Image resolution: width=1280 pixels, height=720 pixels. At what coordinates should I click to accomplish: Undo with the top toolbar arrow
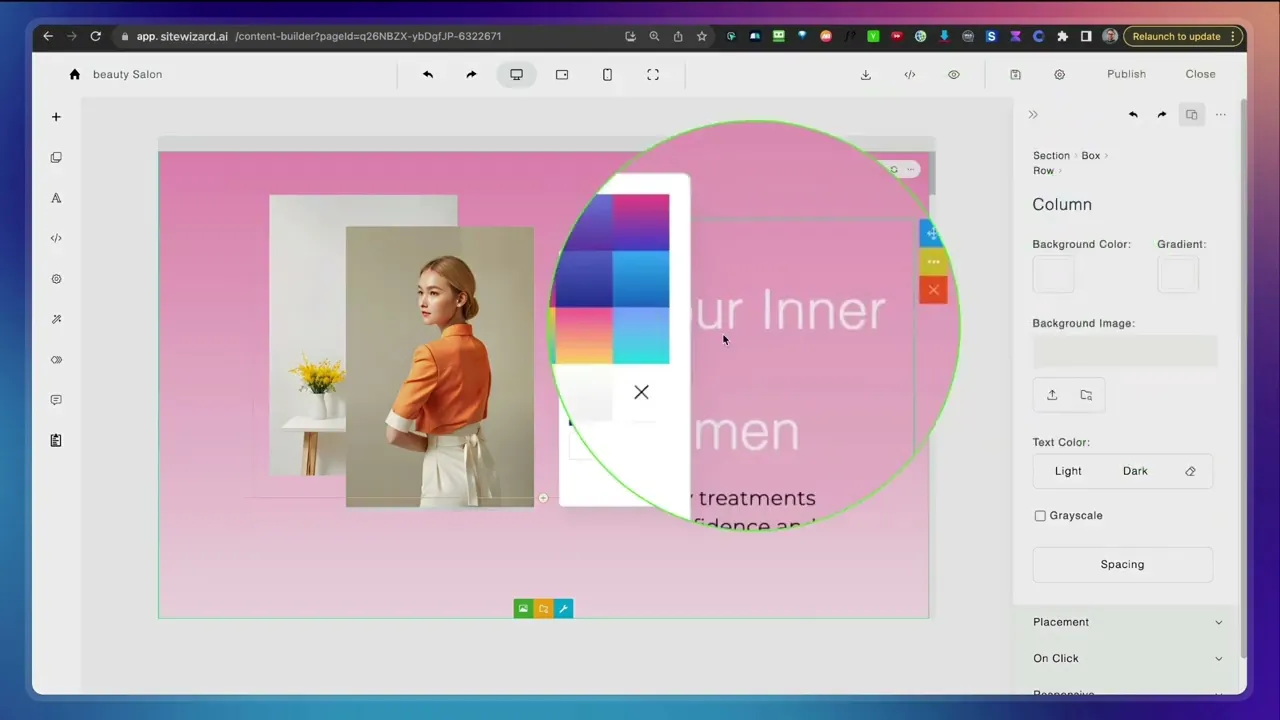[x=428, y=74]
